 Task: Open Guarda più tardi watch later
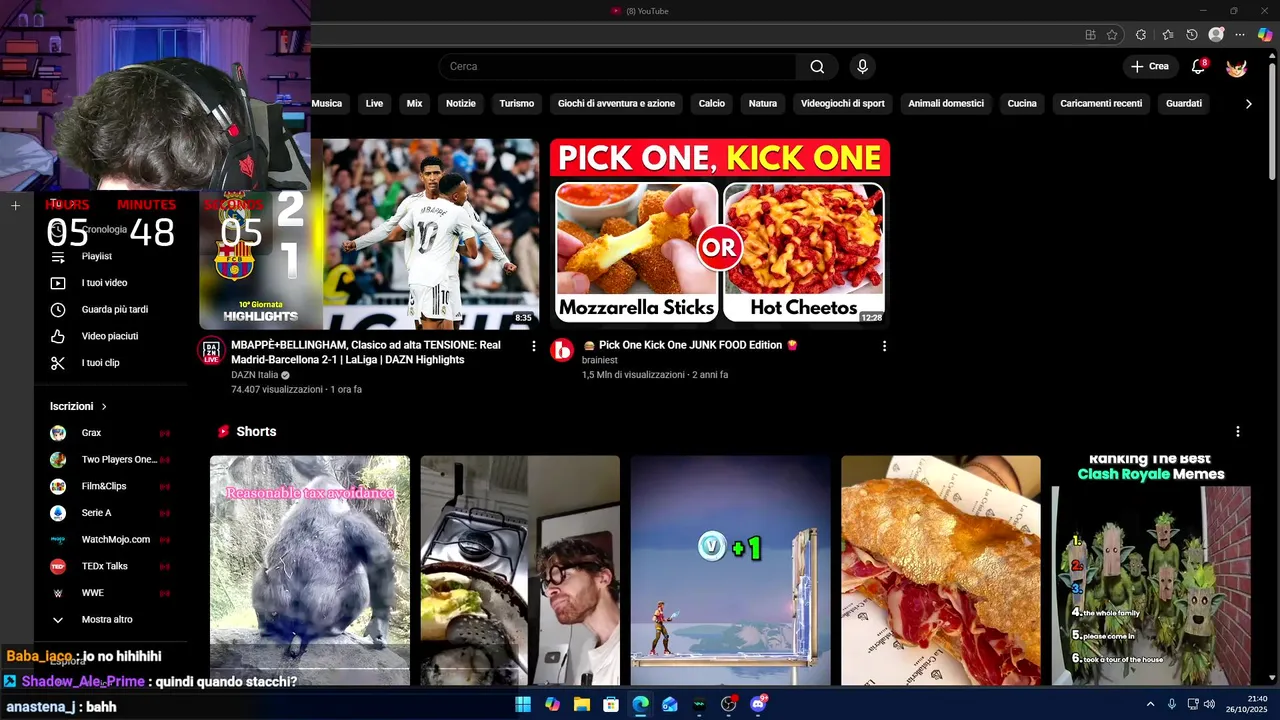[114, 310]
